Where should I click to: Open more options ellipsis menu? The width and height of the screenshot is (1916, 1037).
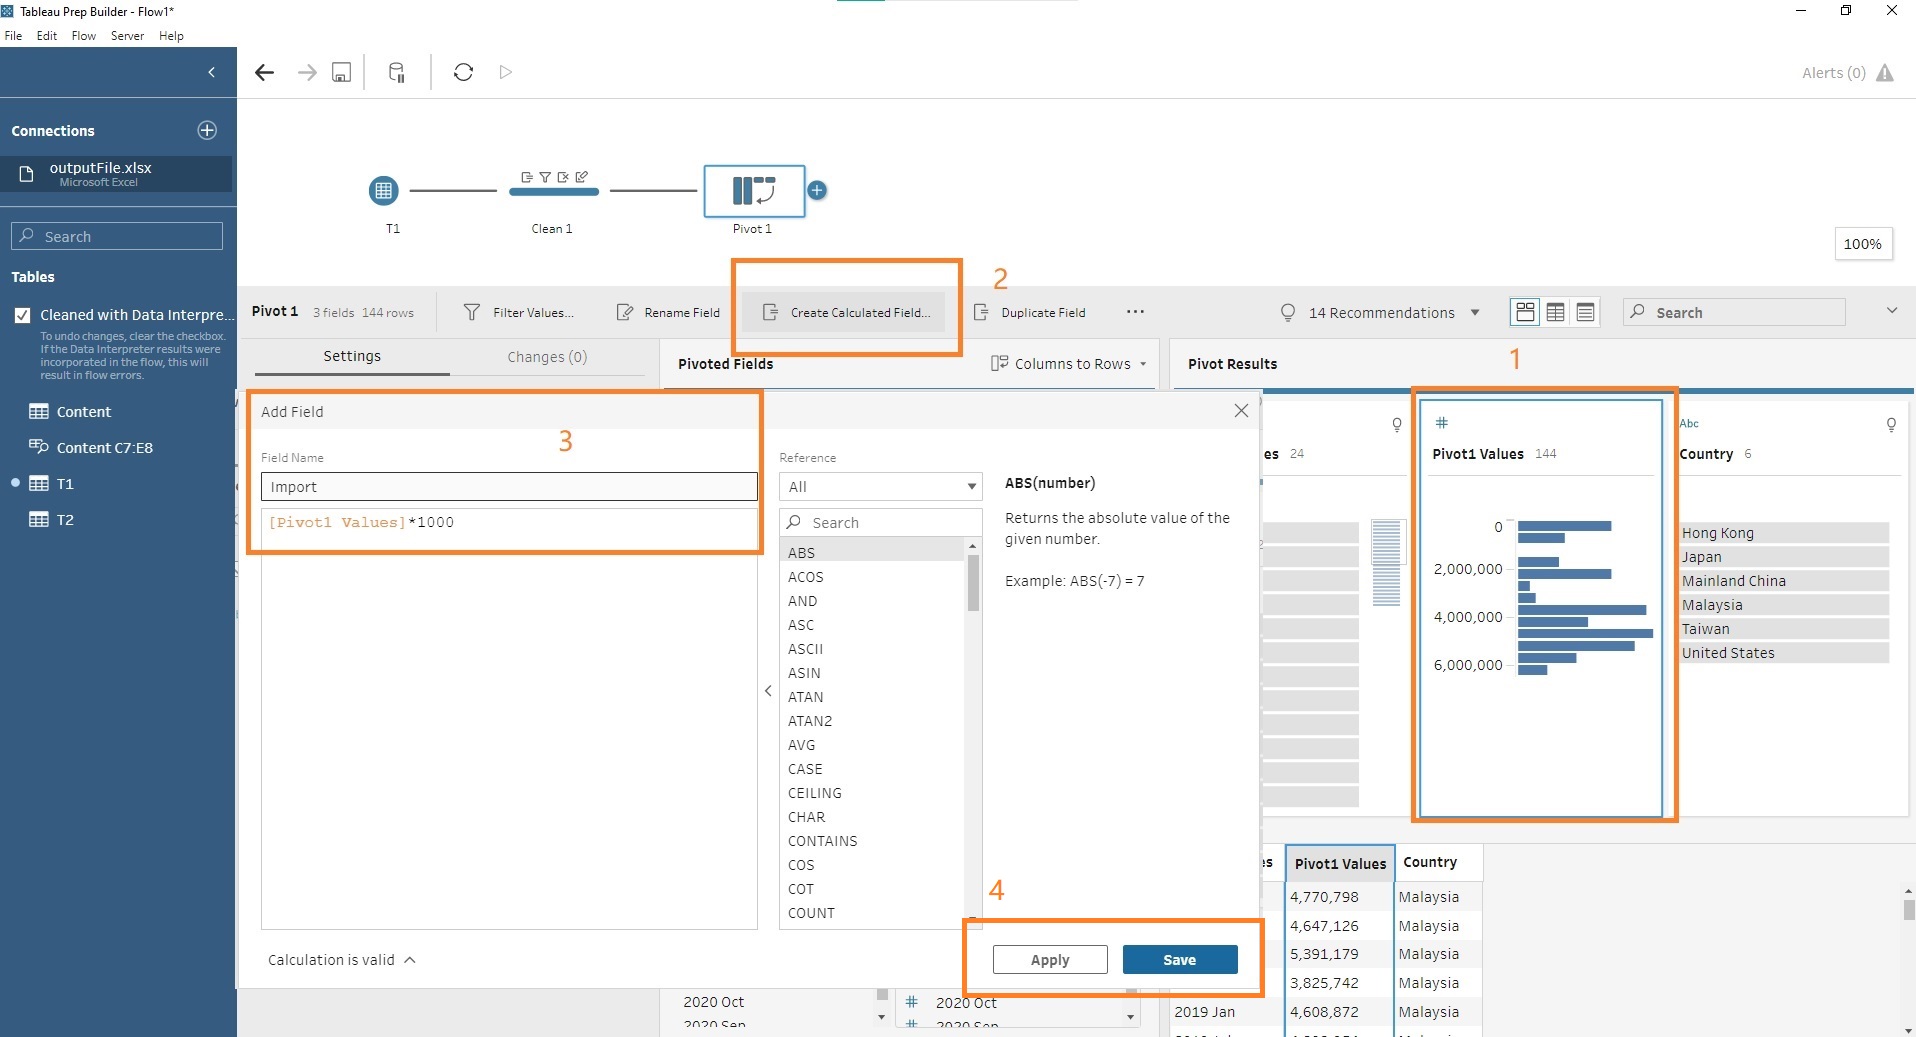pyautogui.click(x=1135, y=311)
